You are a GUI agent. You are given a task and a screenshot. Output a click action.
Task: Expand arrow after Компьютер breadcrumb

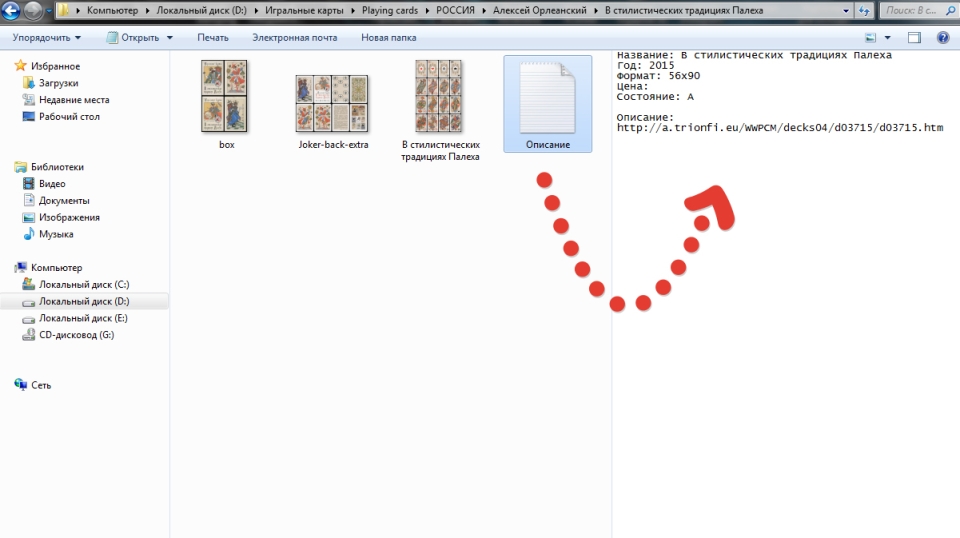pyautogui.click(x=148, y=10)
